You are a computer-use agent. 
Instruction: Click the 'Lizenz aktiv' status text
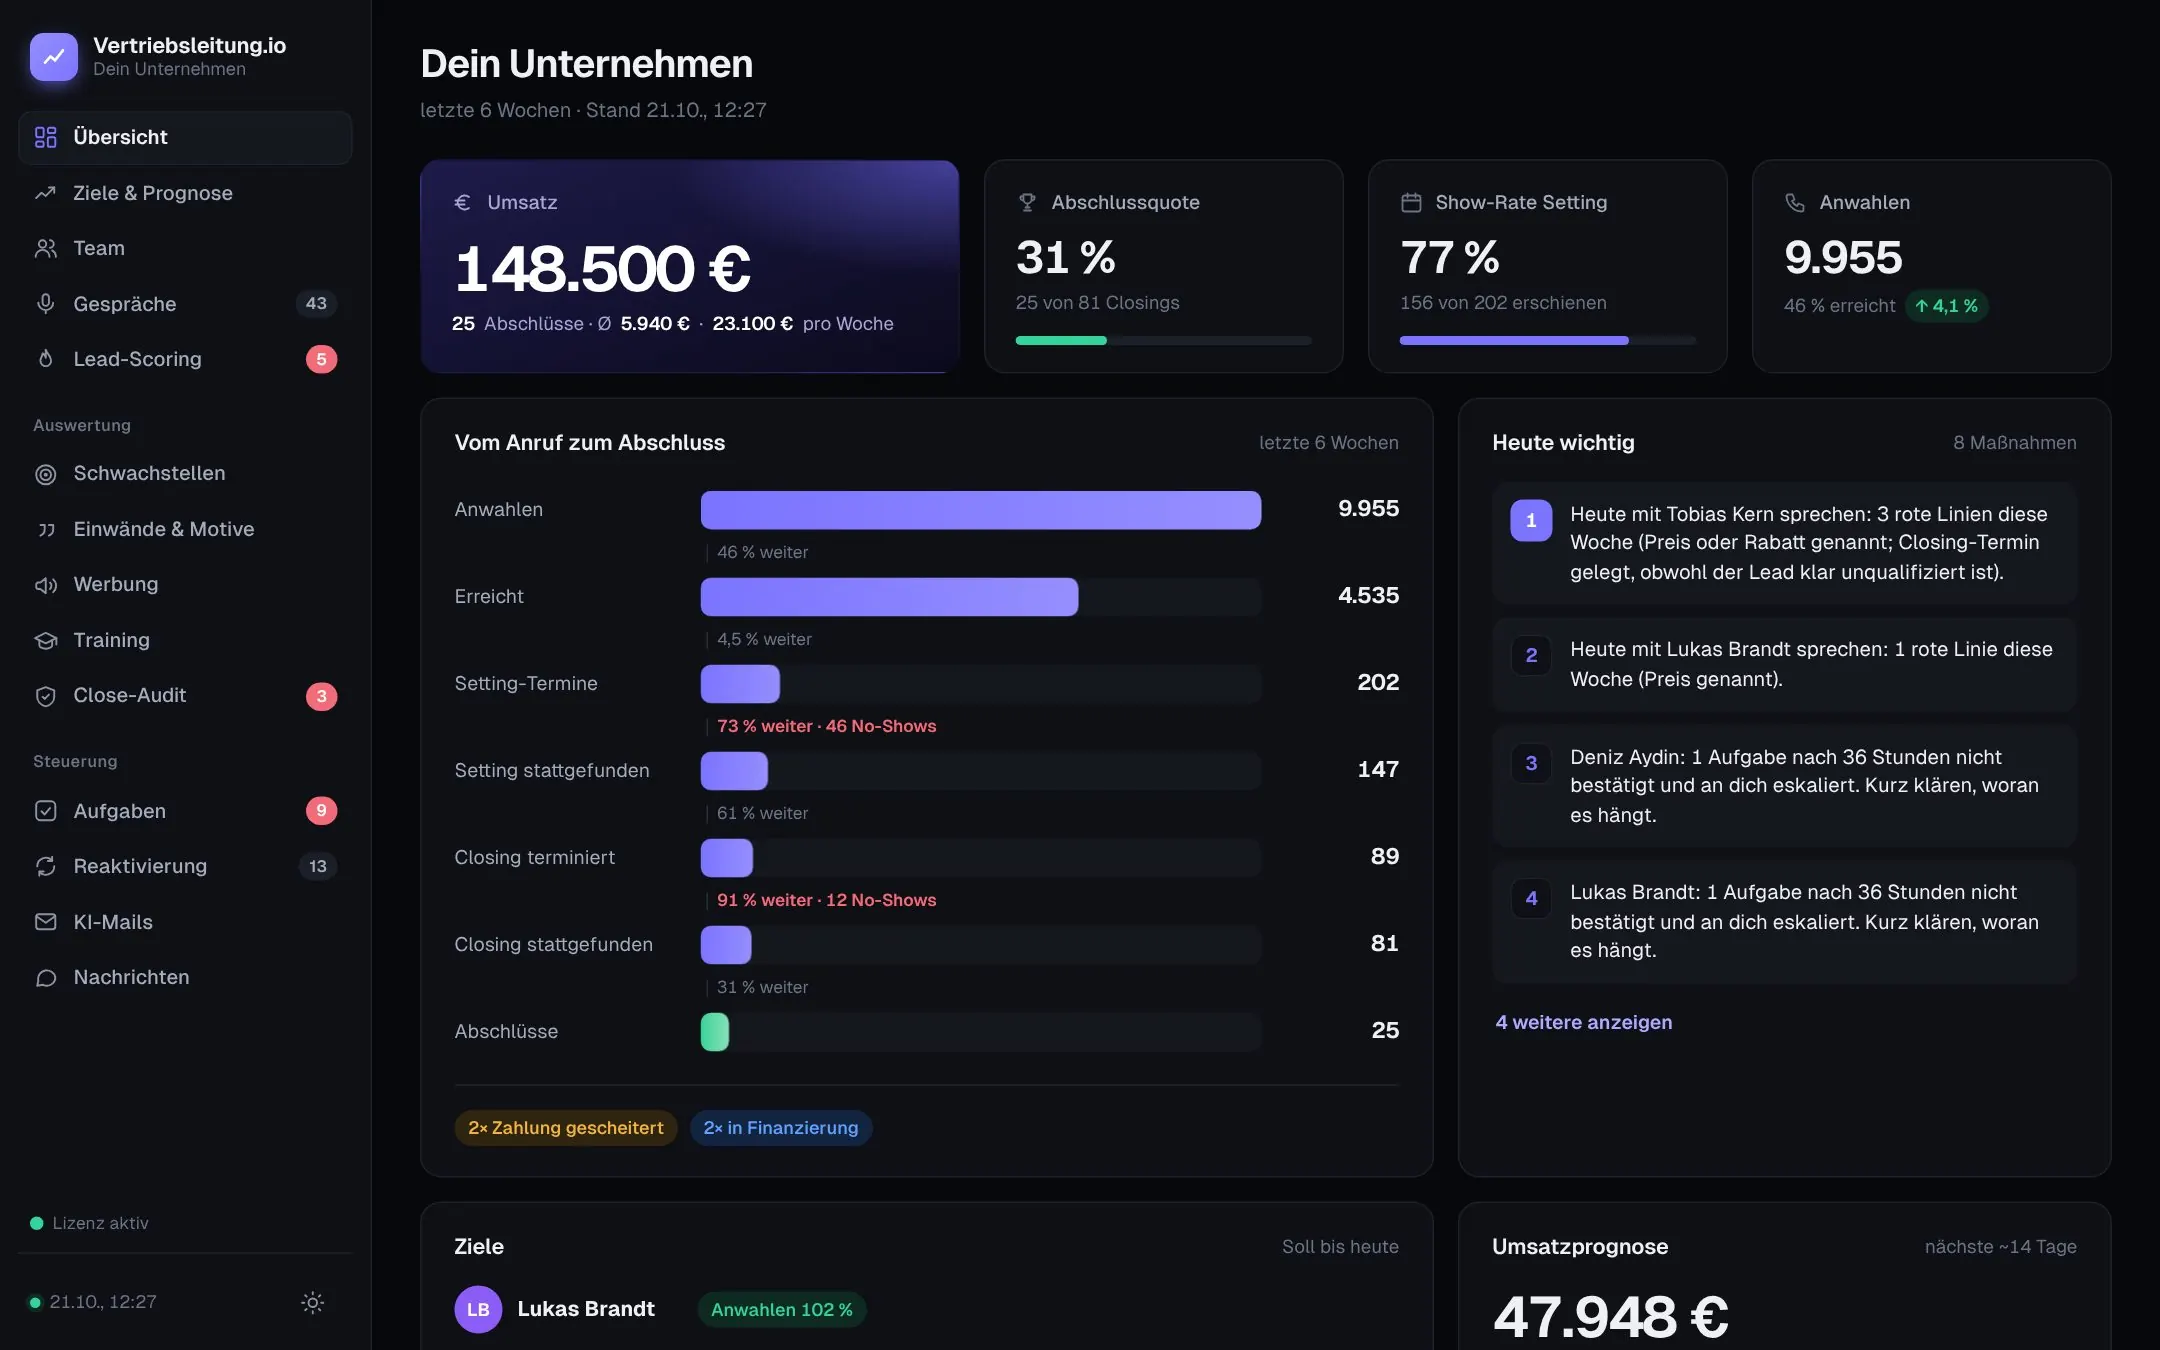pyautogui.click(x=100, y=1223)
